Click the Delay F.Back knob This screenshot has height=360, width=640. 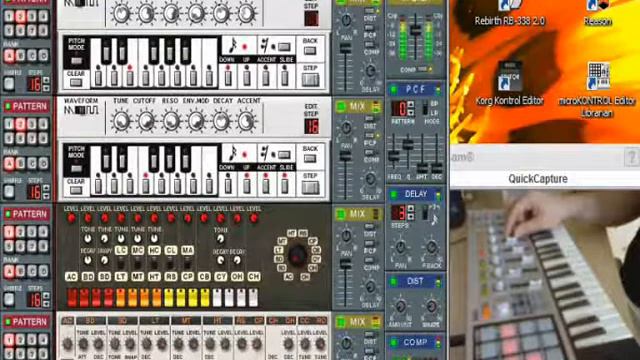(x=431, y=247)
